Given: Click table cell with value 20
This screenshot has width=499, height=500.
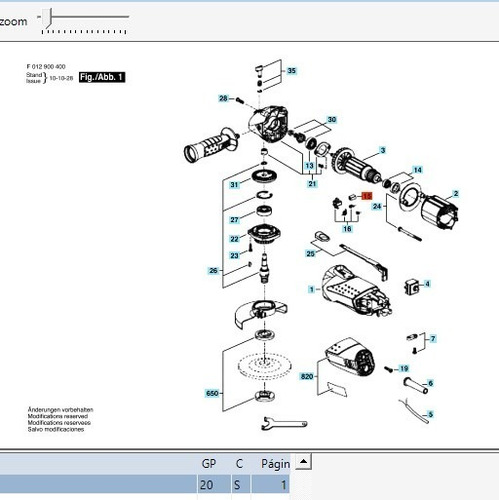Looking at the screenshot, I should [214, 484].
